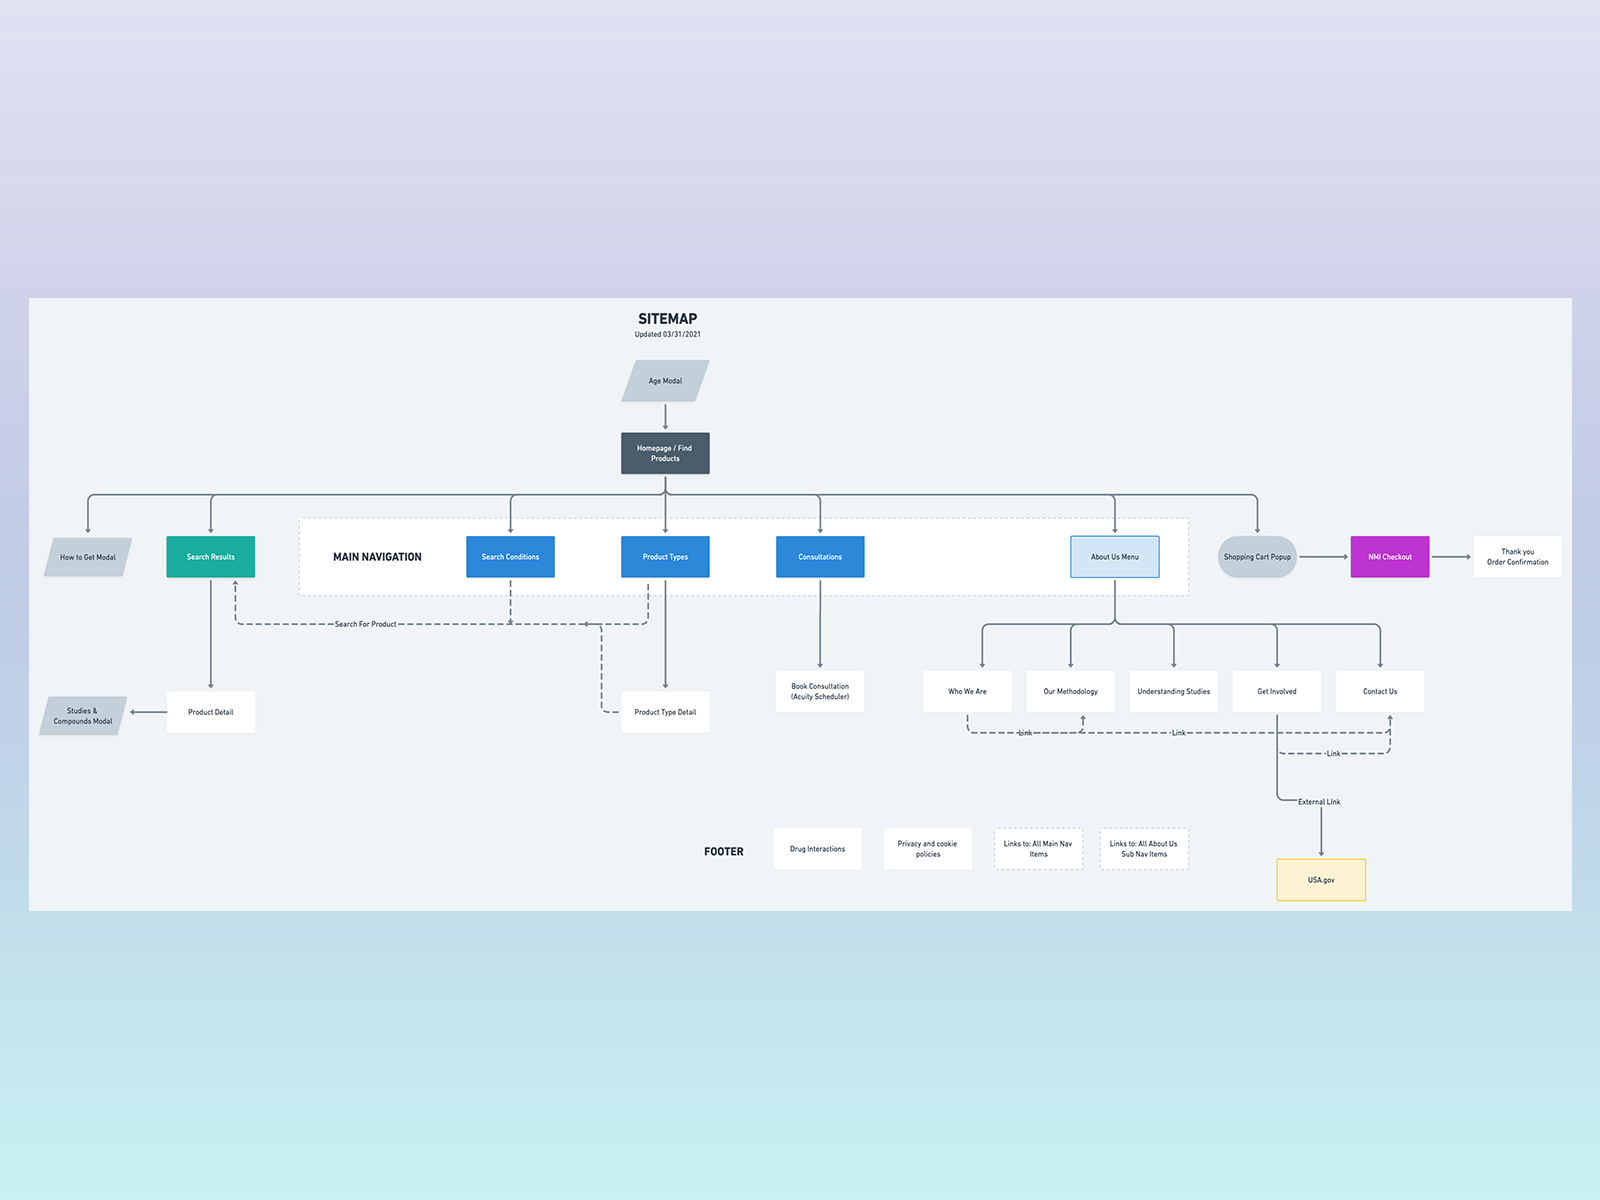Click the Search For Product connector label
Screen dimensions: 1600x1200
point(365,624)
